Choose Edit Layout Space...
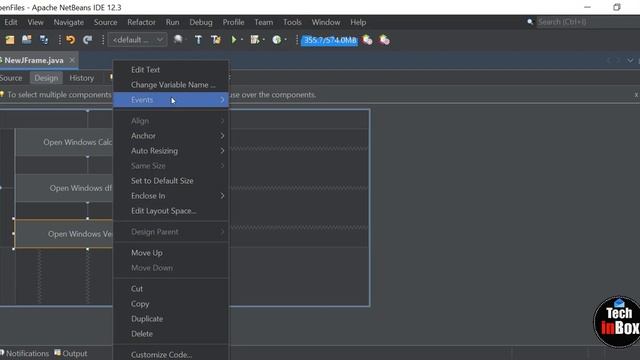The image size is (640, 360). pyautogui.click(x=171, y=211)
